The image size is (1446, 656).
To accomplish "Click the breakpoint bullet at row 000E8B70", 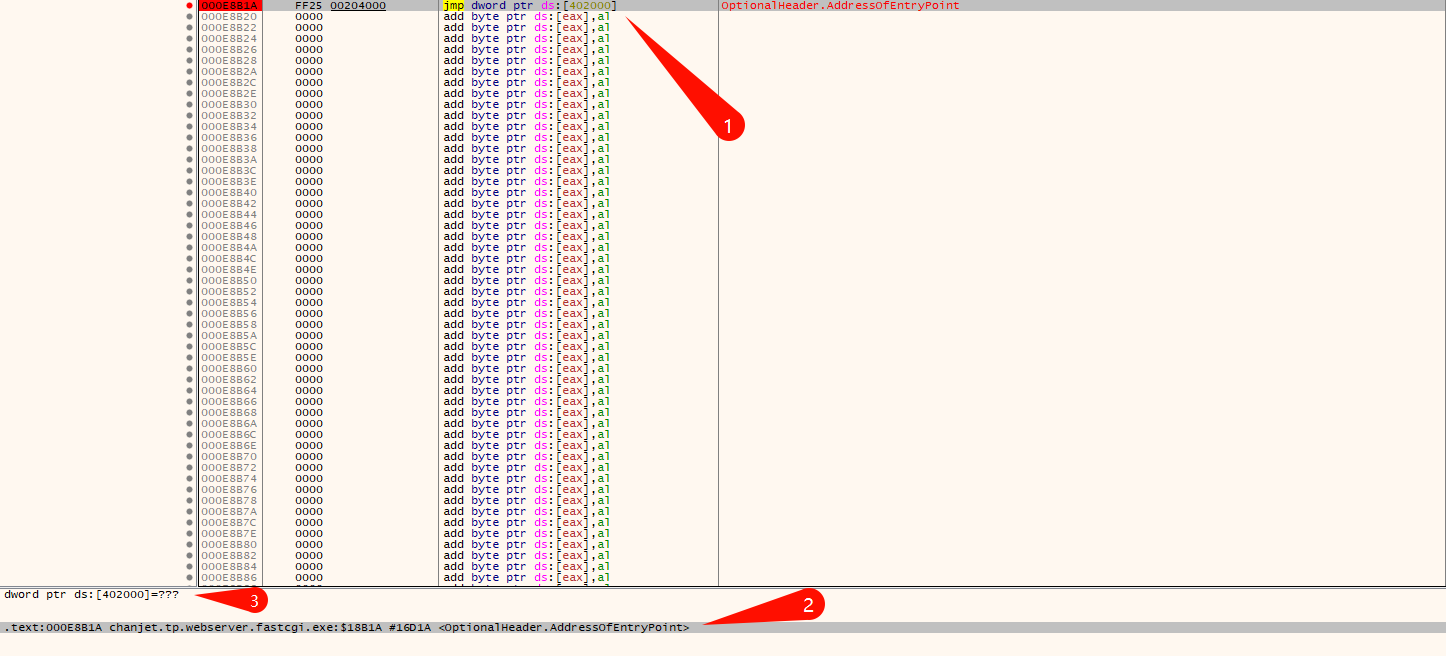I will (189, 457).
